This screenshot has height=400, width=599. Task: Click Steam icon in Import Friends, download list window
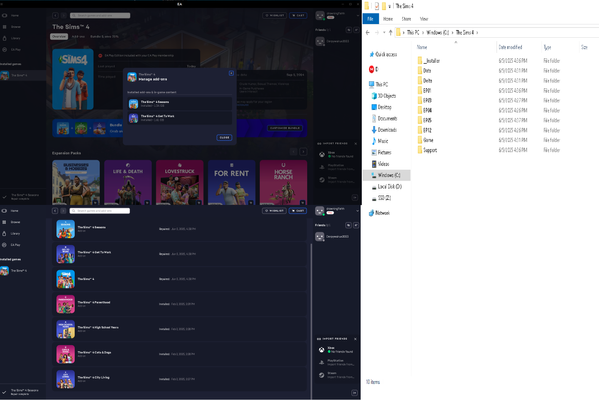point(322,375)
